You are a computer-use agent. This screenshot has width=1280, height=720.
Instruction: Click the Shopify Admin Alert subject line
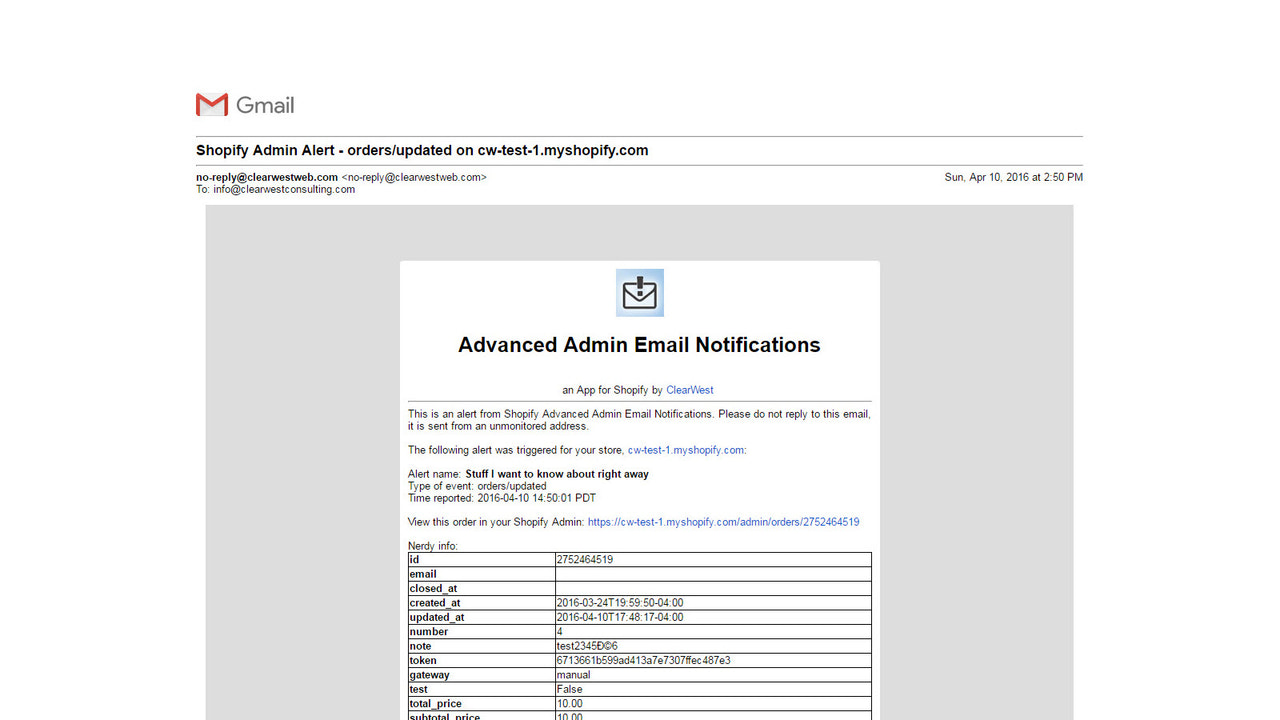pos(421,150)
